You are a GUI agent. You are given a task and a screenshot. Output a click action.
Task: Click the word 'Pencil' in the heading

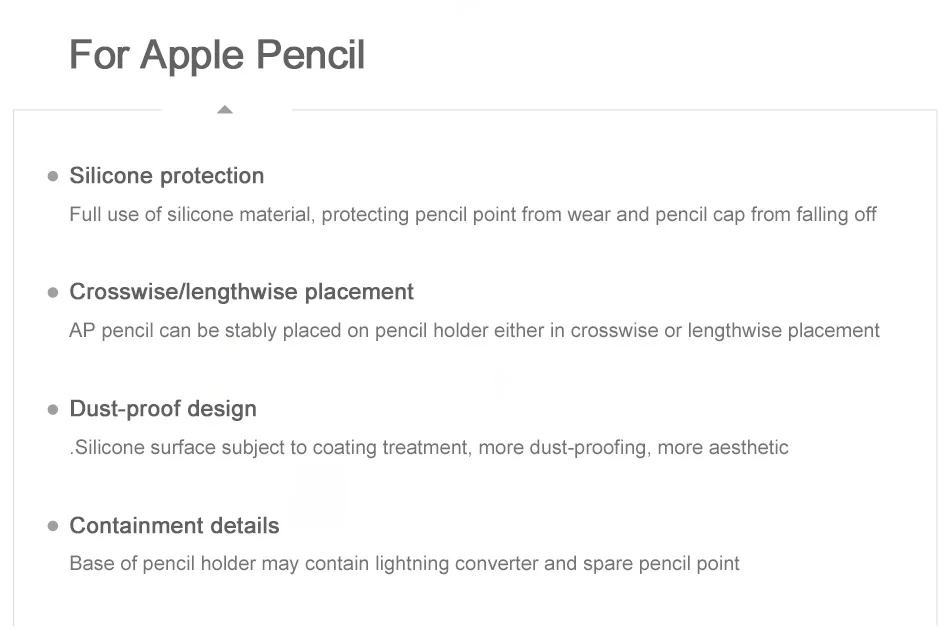point(310,55)
